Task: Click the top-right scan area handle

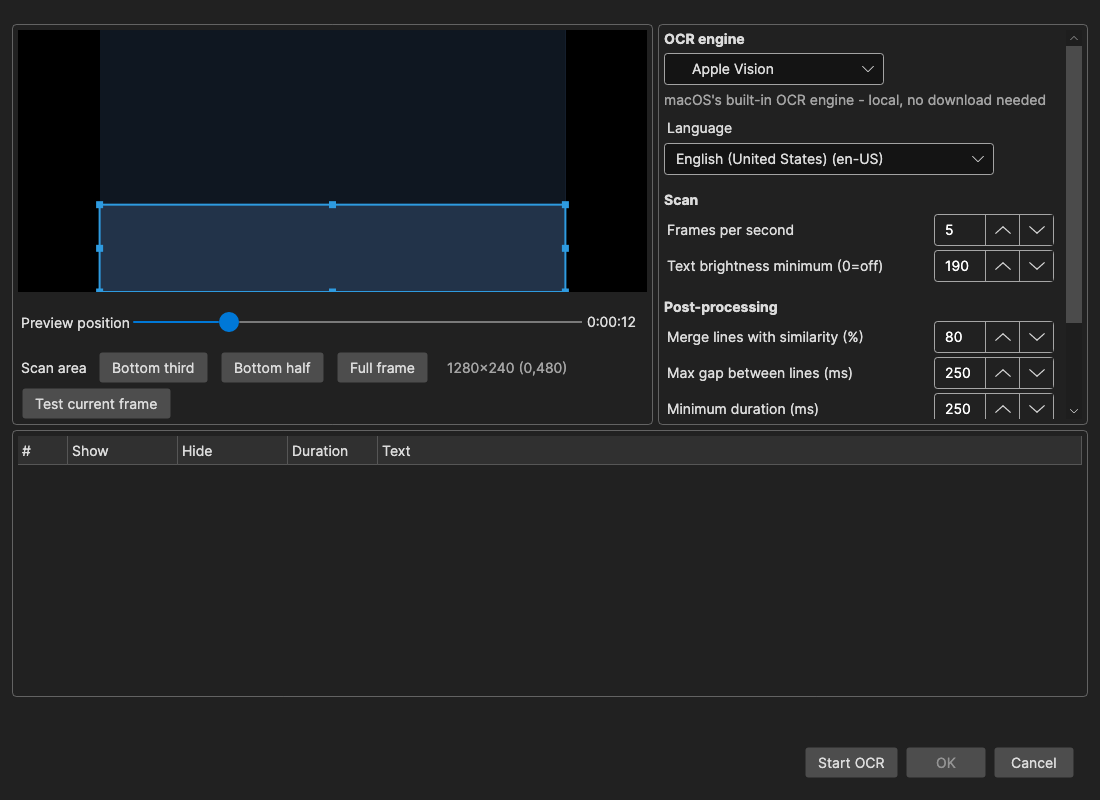Action: click(x=565, y=205)
